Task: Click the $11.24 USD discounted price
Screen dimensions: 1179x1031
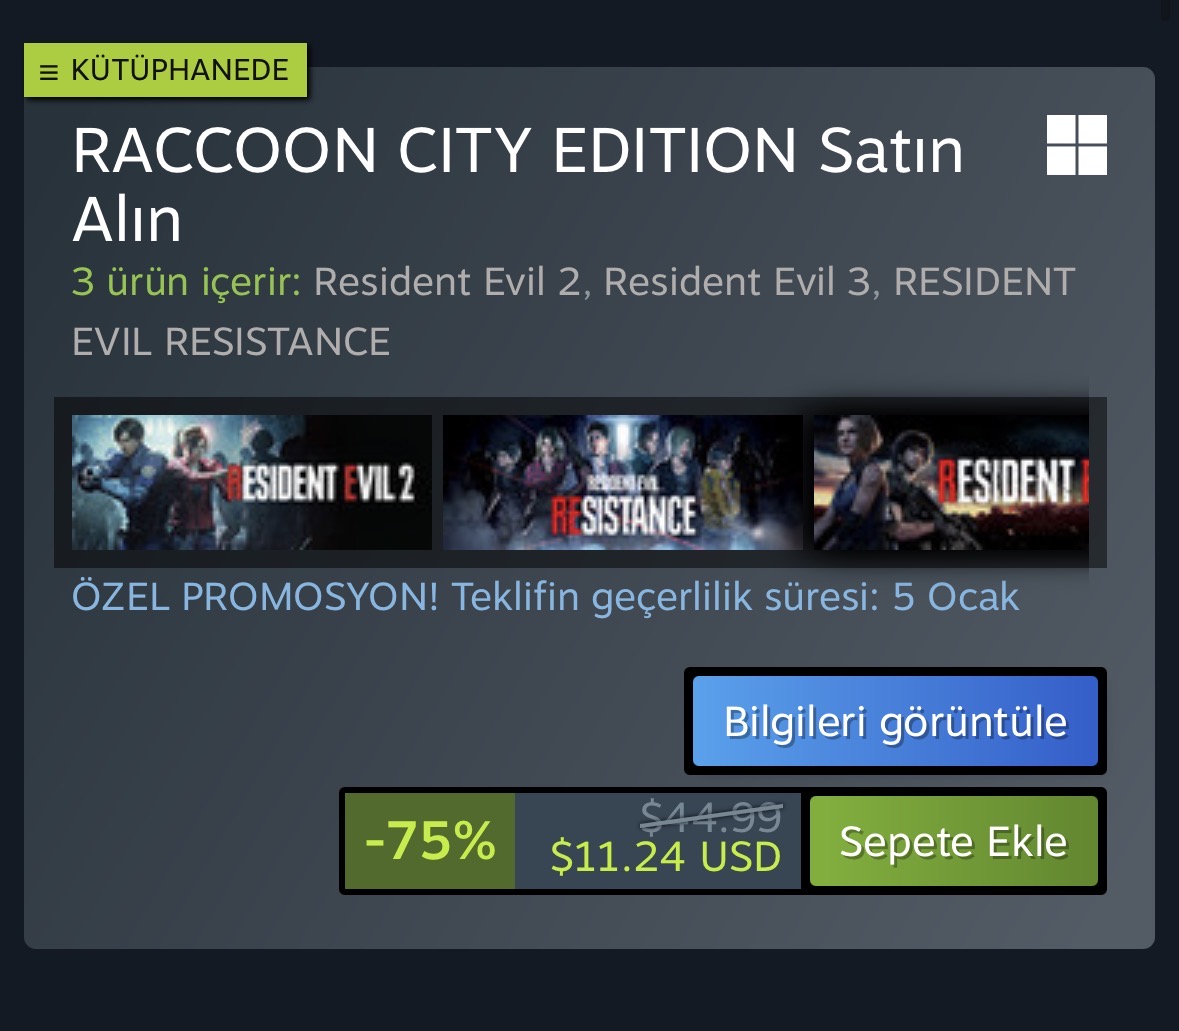Action: tap(665, 857)
